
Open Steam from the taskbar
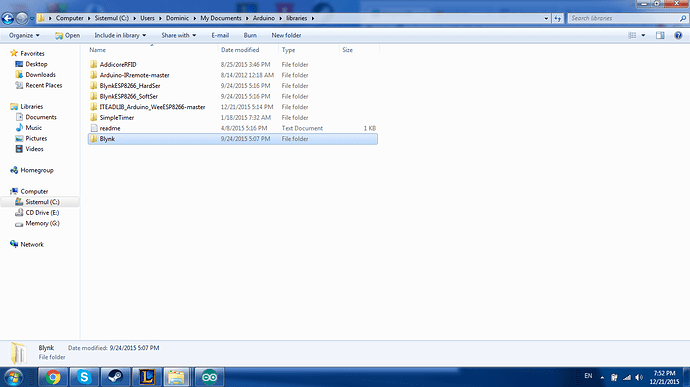(x=115, y=377)
